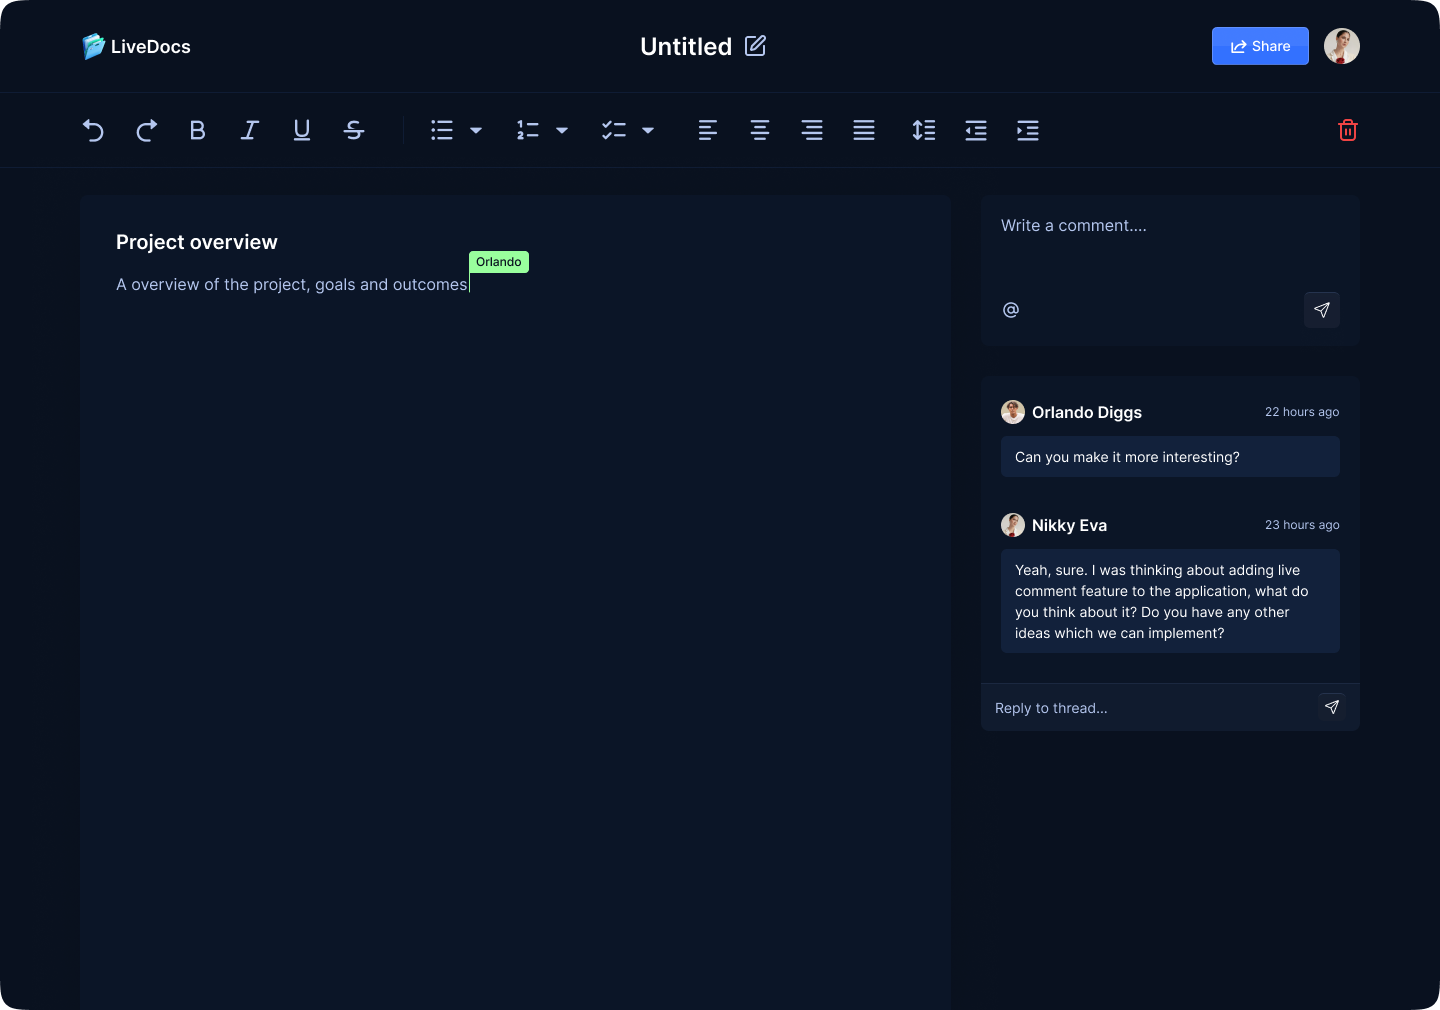Toggle underline formatting
1440x1010 pixels.
click(302, 130)
